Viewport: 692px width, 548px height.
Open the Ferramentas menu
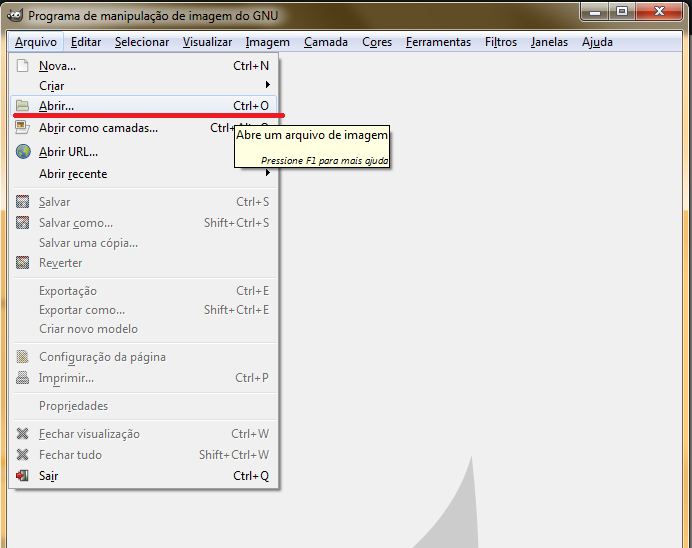tap(438, 42)
